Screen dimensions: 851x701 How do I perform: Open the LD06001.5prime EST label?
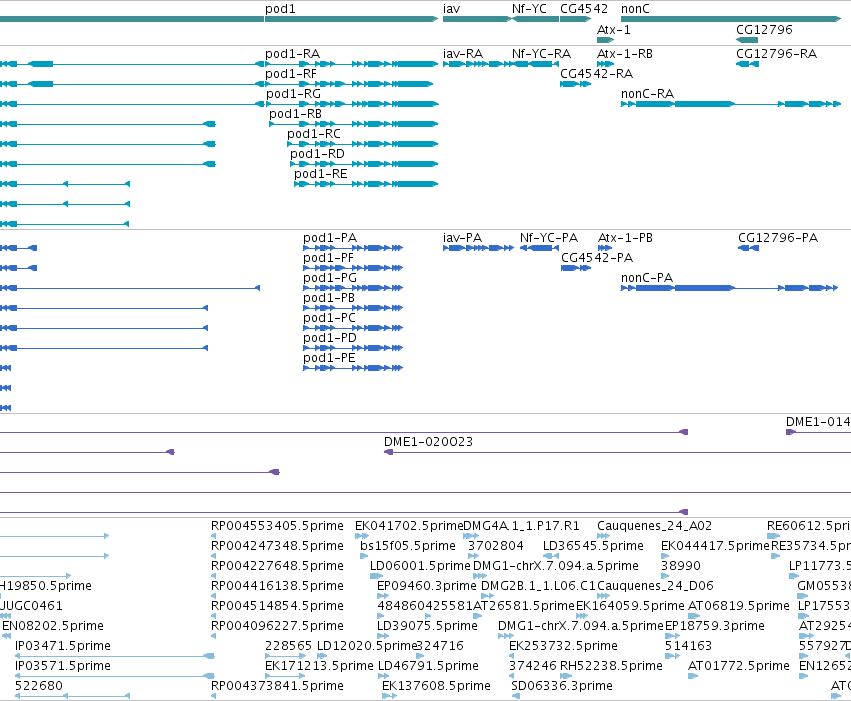[420, 566]
